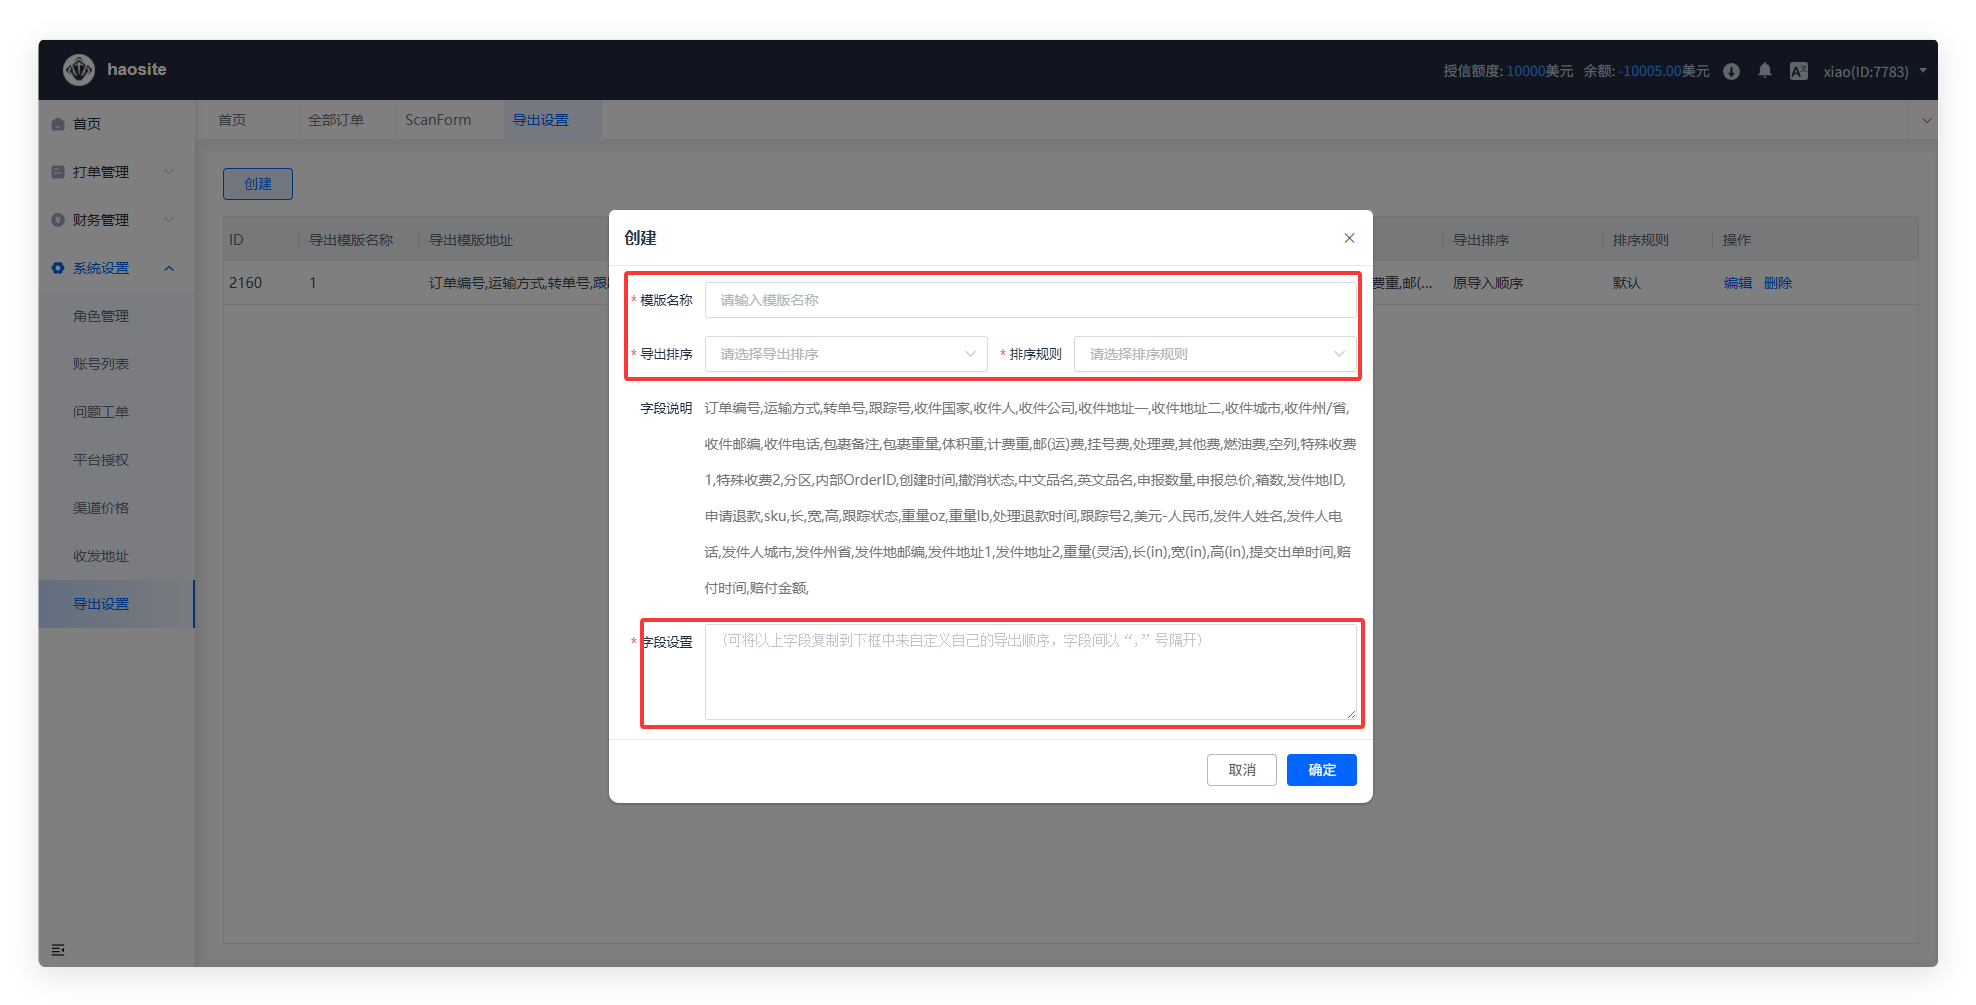The image size is (1976, 1005).
Task: Open the 排序规则 dropdown
Action: [x=1215, y=354]
